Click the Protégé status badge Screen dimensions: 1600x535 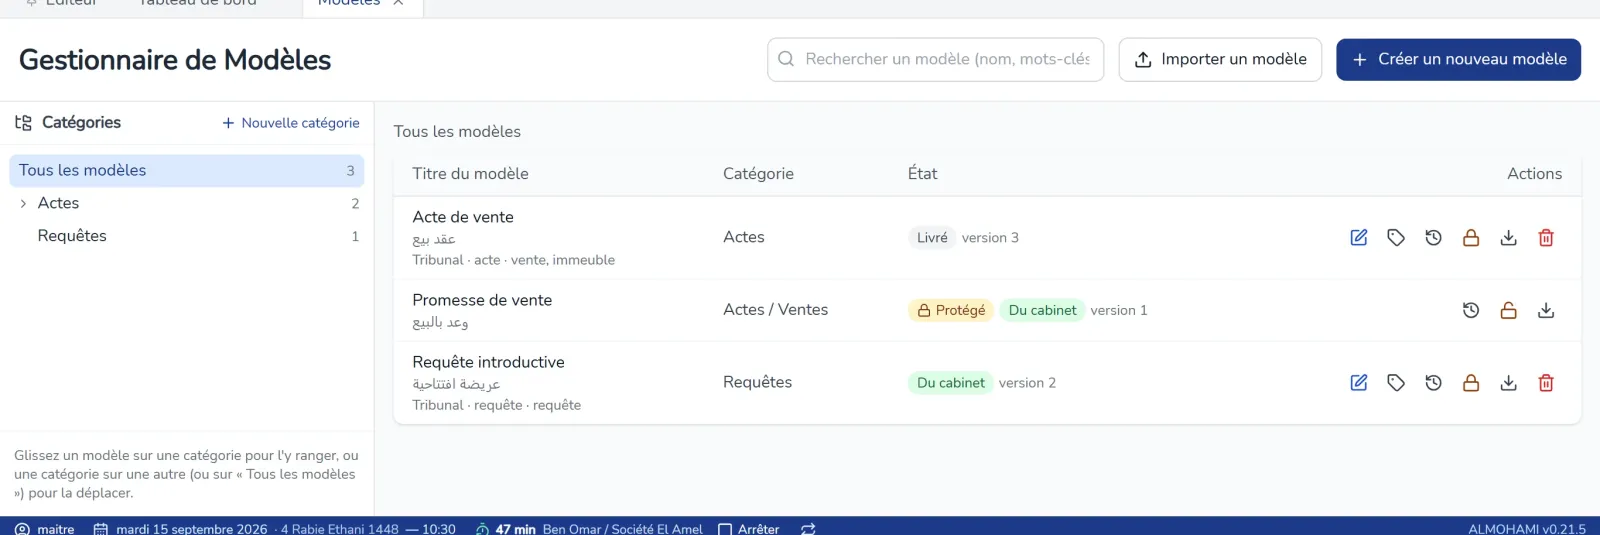(x=951, y=310)
